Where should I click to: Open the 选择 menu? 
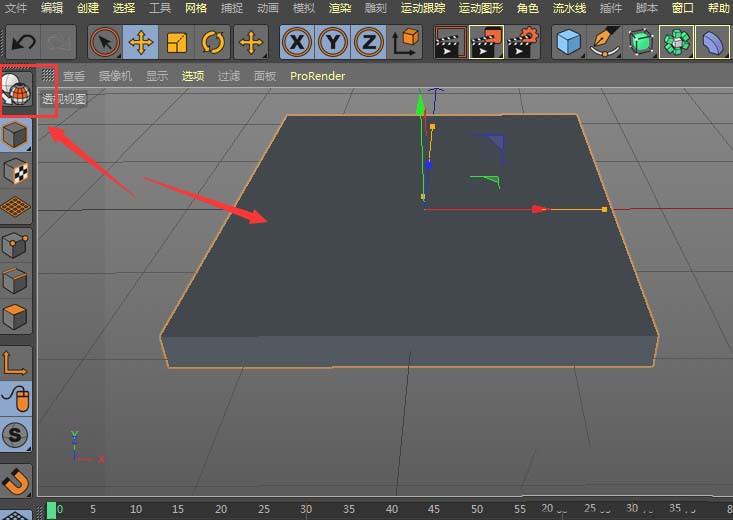123,8
